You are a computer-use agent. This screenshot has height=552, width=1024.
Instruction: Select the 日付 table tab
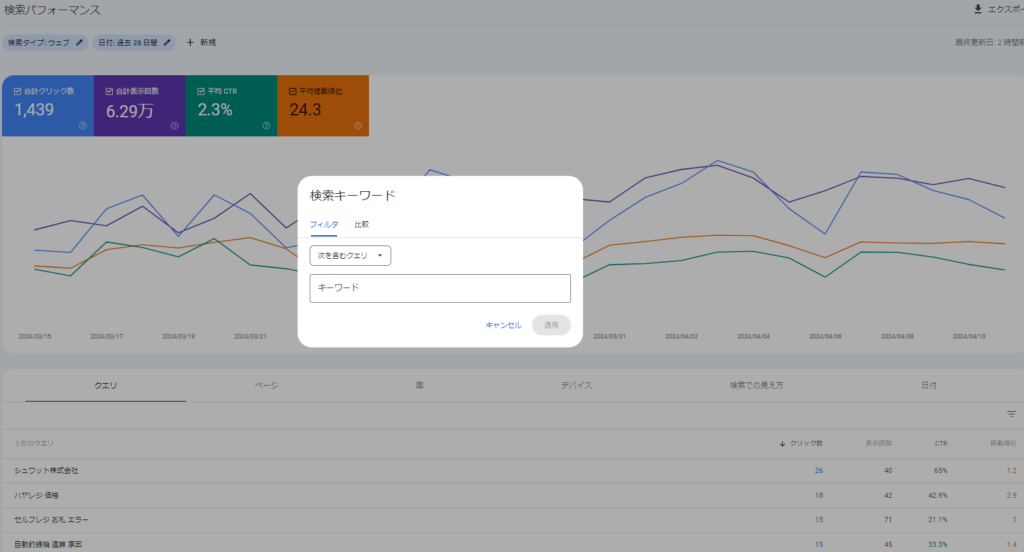coord(929,385)
